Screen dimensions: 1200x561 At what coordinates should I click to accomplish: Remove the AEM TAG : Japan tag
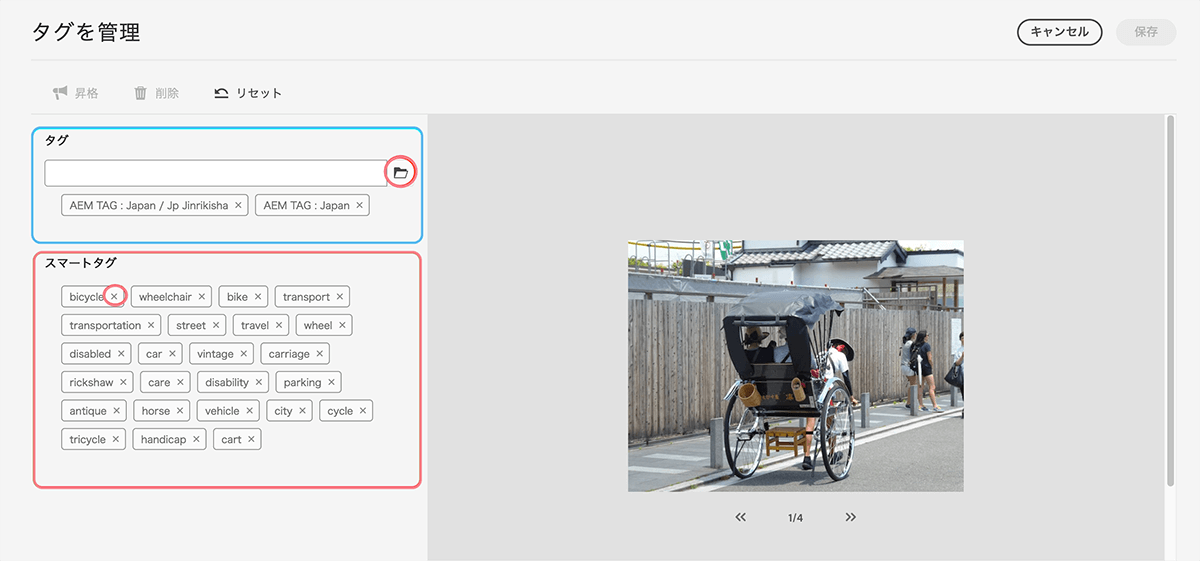[x=360, y=205]
